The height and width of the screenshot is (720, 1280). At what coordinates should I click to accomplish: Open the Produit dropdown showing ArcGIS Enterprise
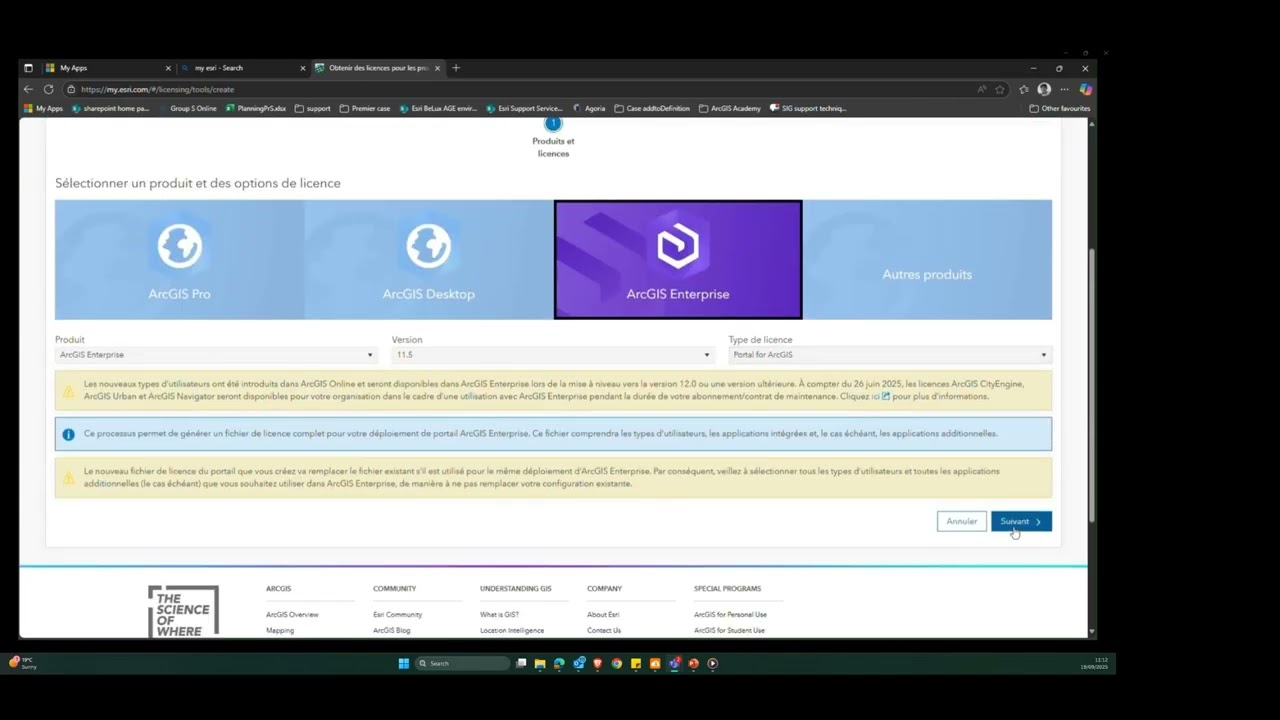coord(216,355)
